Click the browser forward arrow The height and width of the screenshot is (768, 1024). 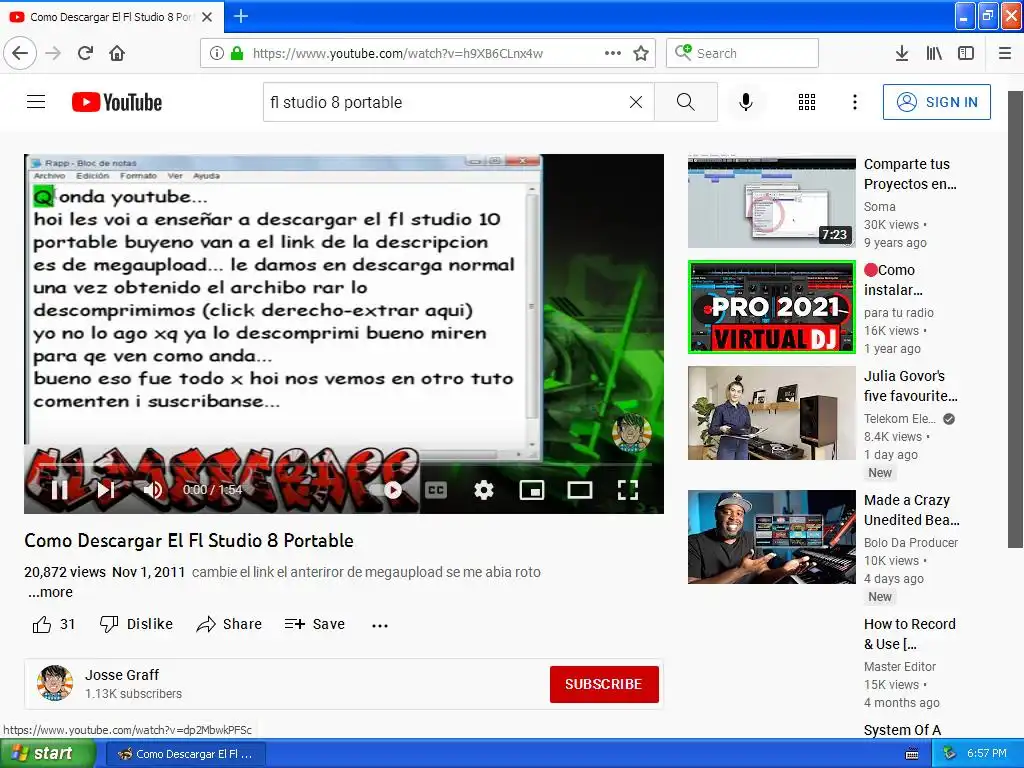point(53,53)
